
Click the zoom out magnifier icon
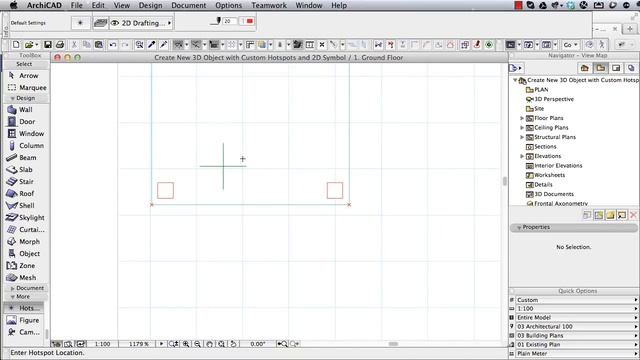[198, 344]
